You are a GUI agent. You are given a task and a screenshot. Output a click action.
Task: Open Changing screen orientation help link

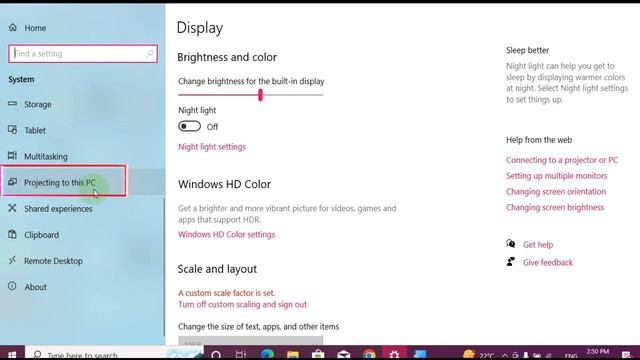556,191
